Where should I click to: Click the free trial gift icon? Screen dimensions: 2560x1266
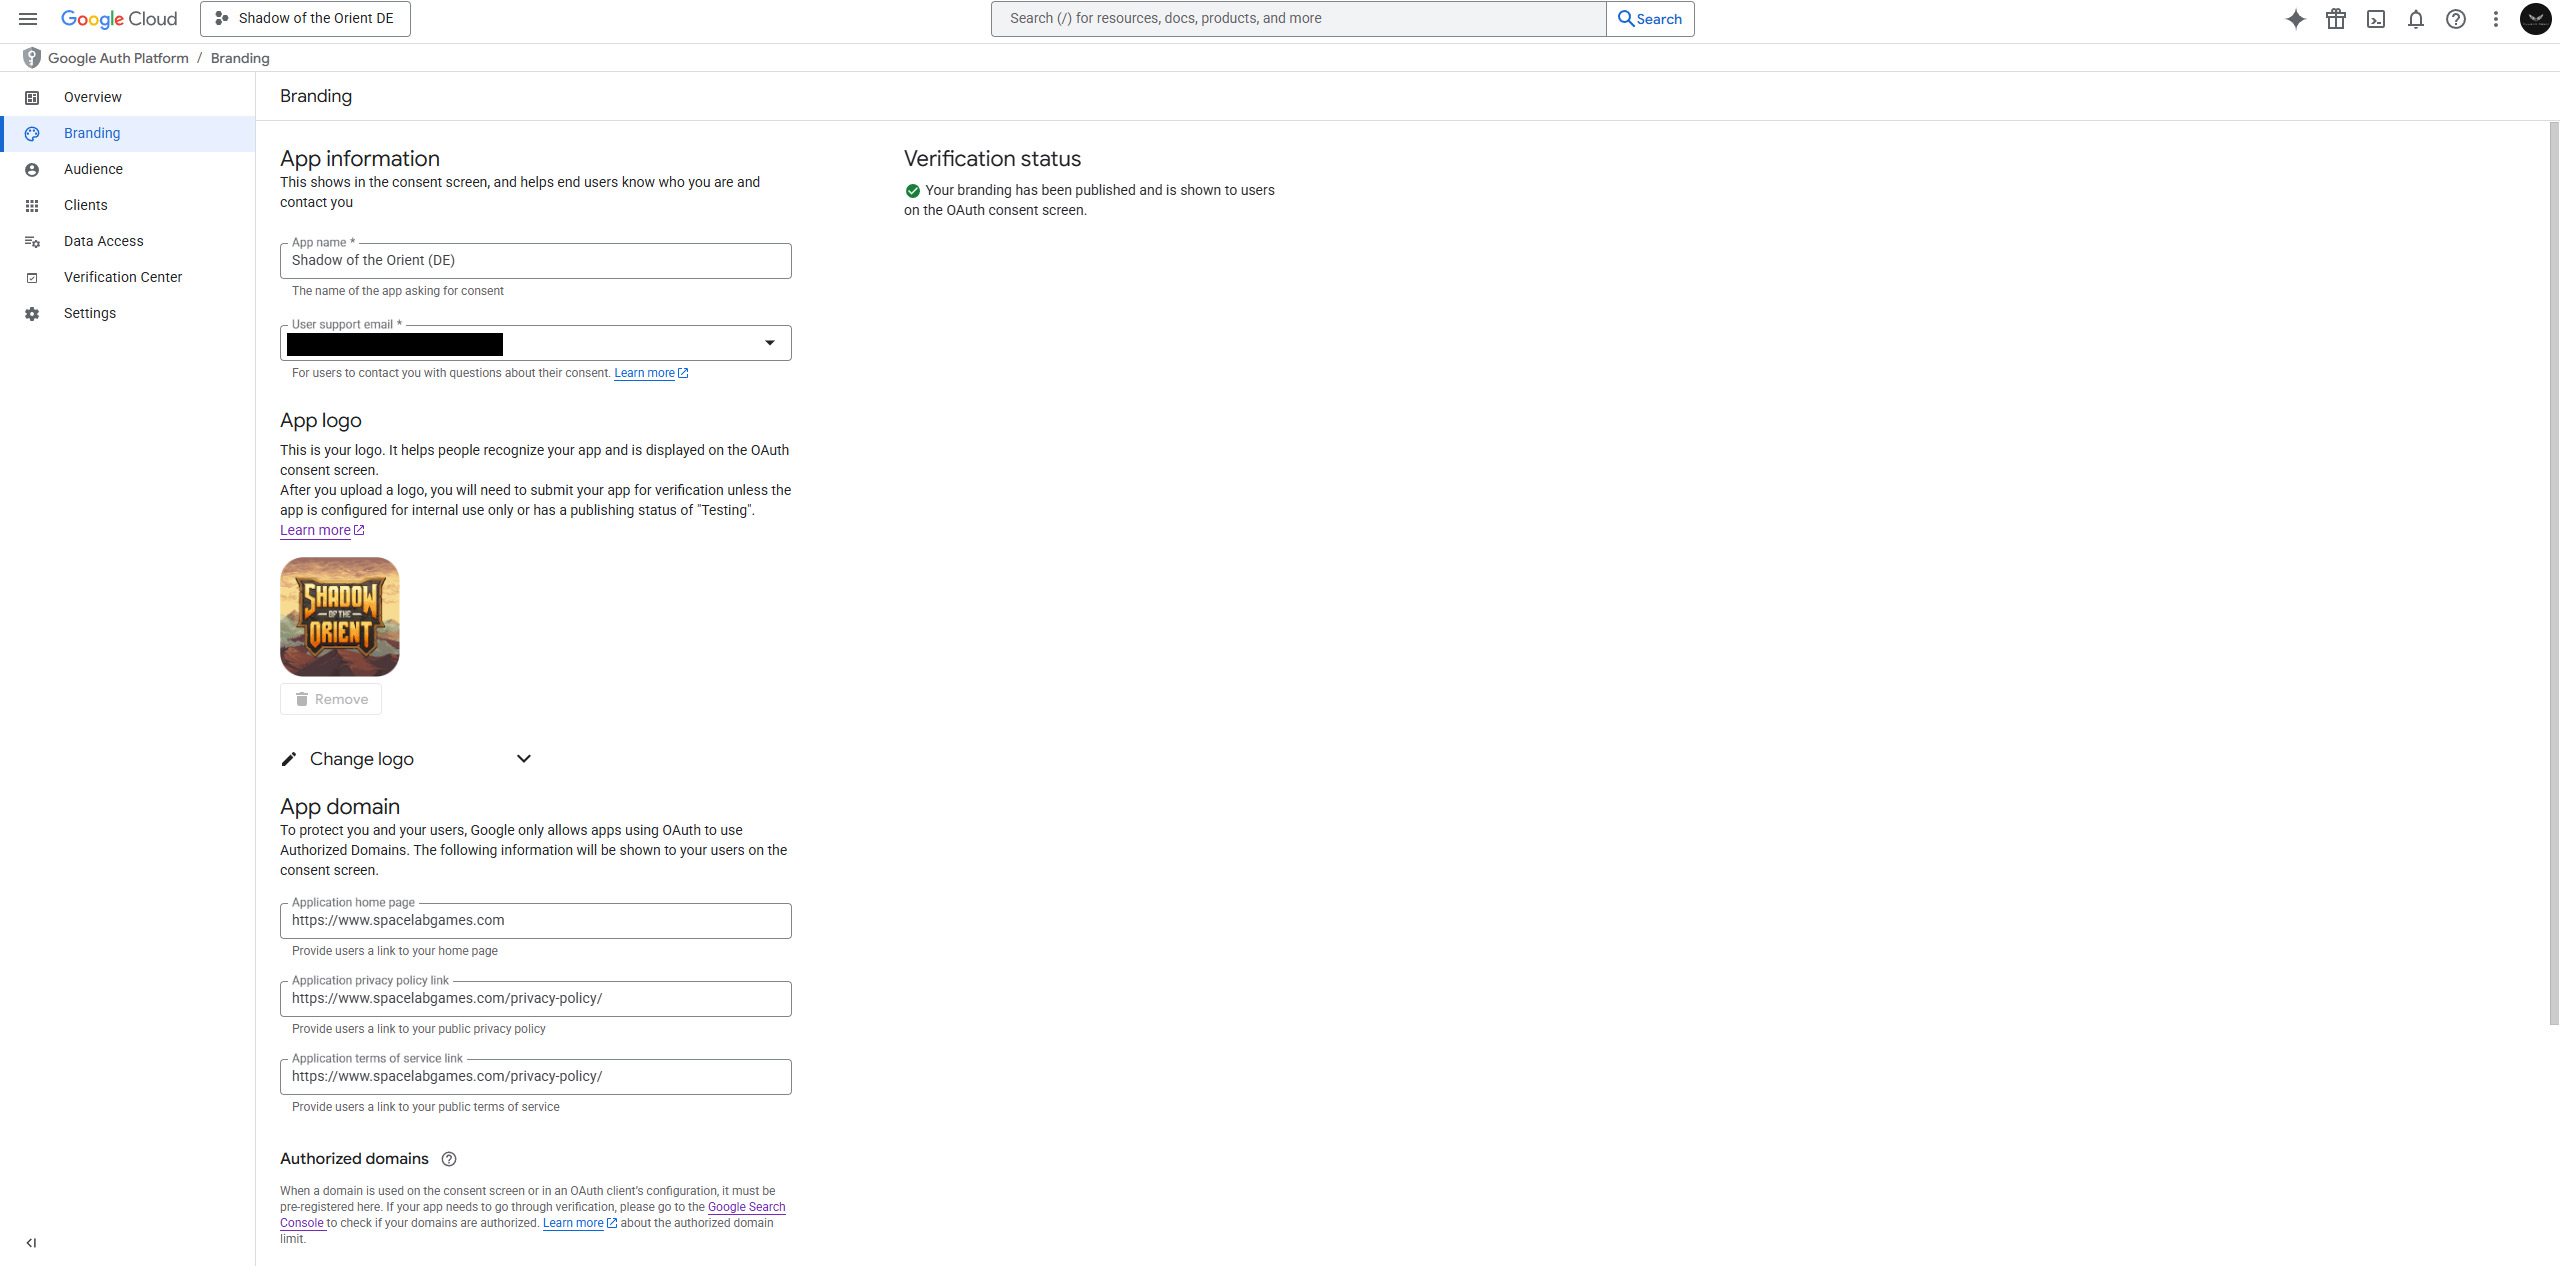tap(2336, 19)
